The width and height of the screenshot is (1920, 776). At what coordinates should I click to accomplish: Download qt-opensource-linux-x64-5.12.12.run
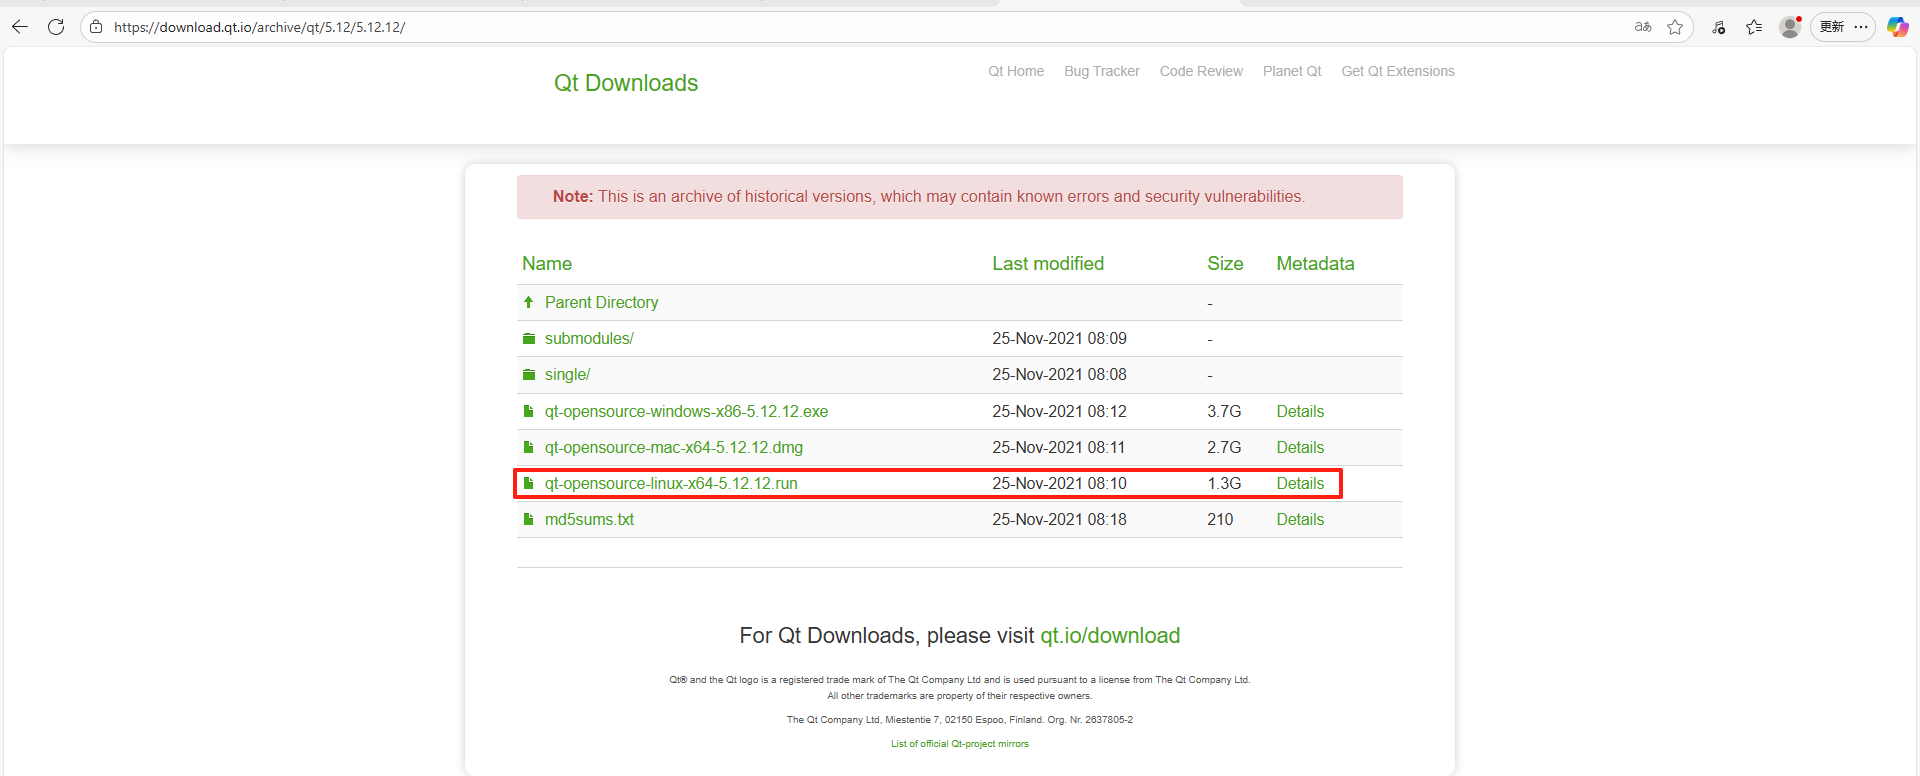pyautogui.click(x=671, y=483)
